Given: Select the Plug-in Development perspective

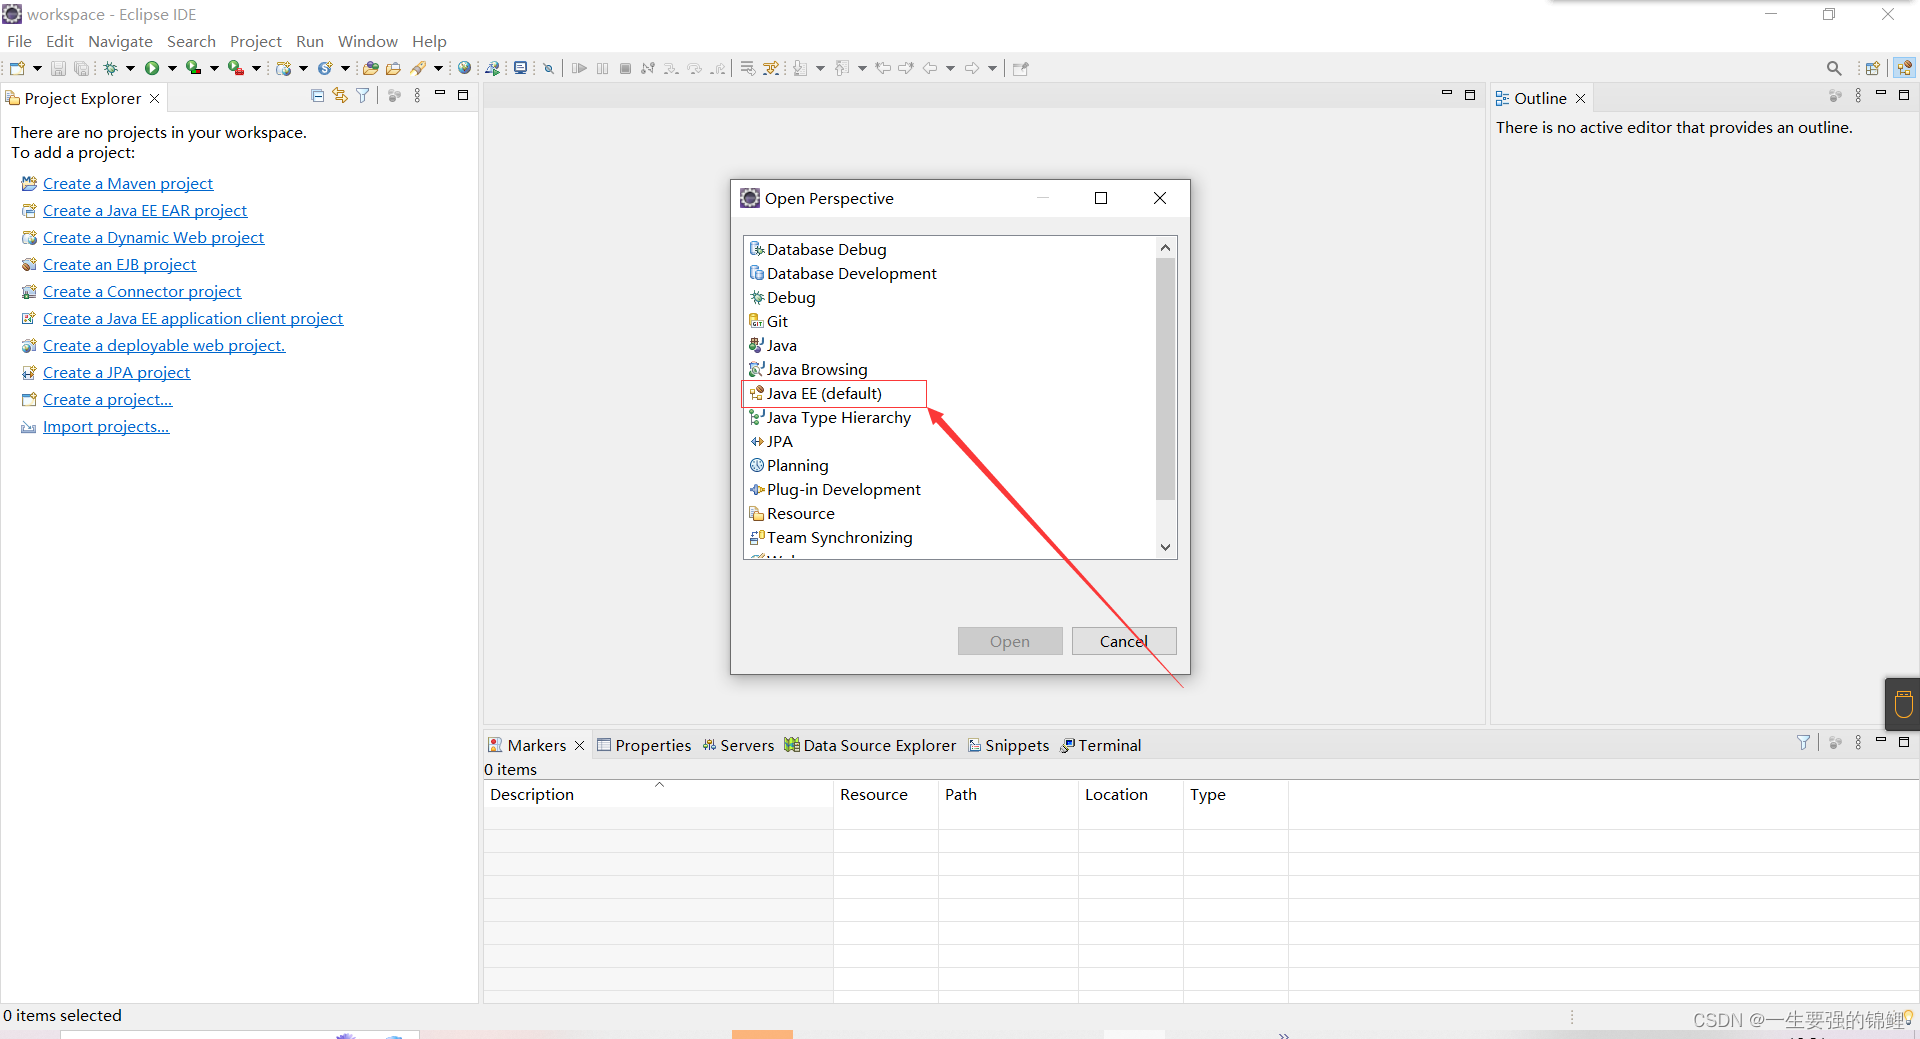Looking at the screenshot, I should (x=835, y=489).
